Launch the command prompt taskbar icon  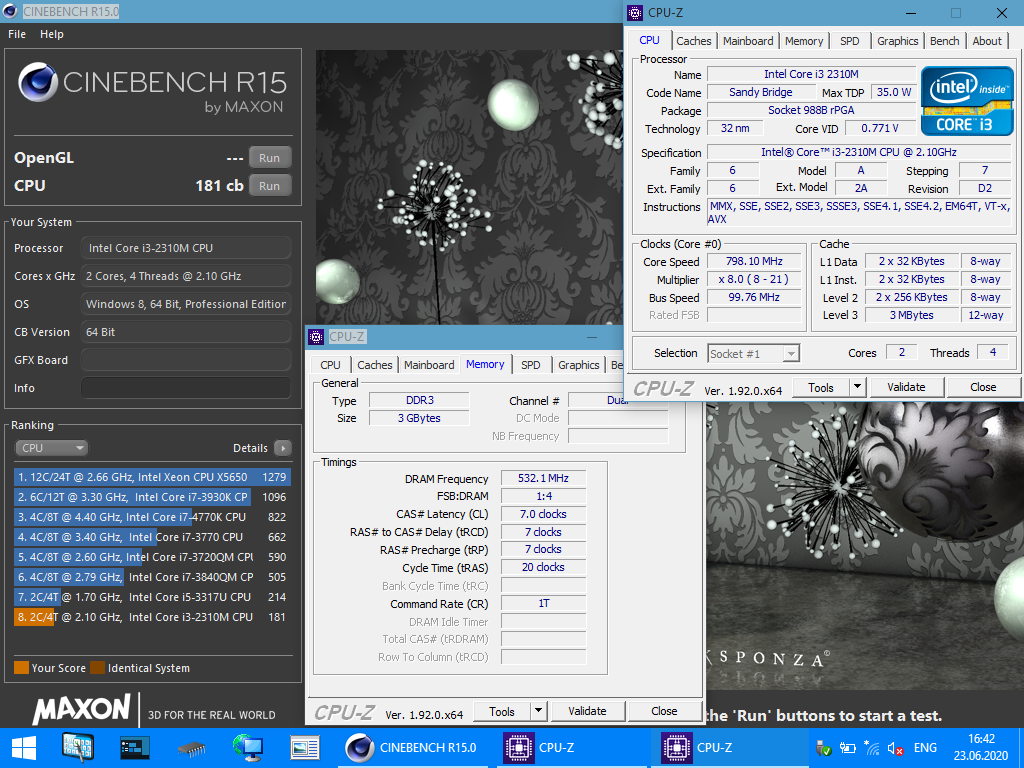point(135,748)
